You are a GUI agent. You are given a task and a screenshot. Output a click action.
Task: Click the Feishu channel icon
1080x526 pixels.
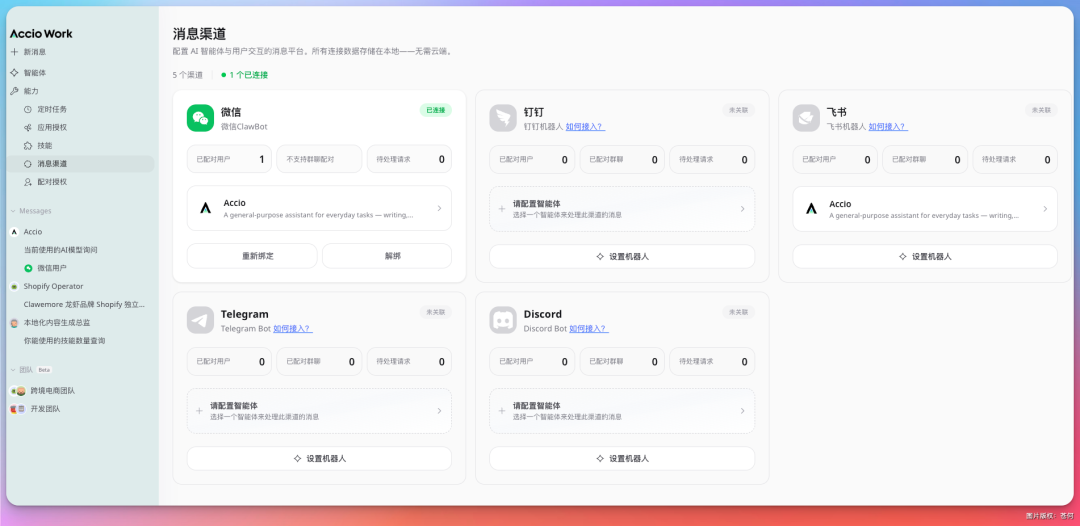(x=806, y=118)
